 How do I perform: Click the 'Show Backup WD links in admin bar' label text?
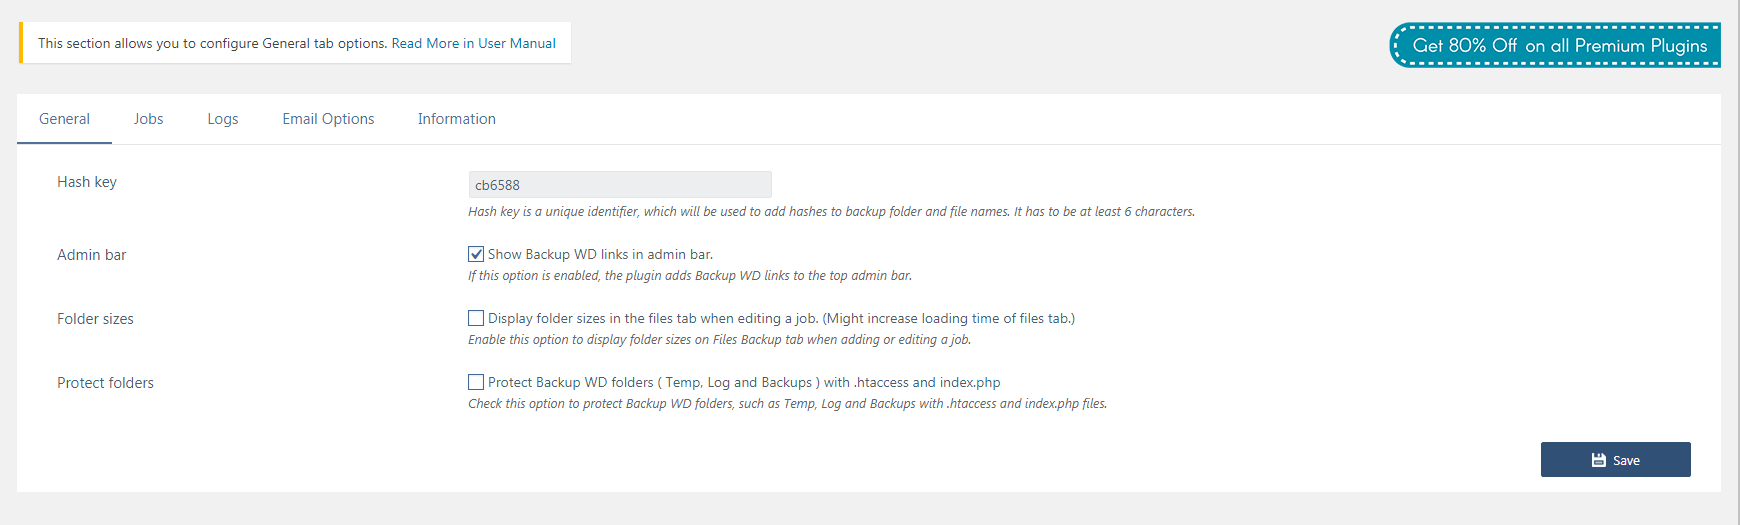[x=600, y=254]
